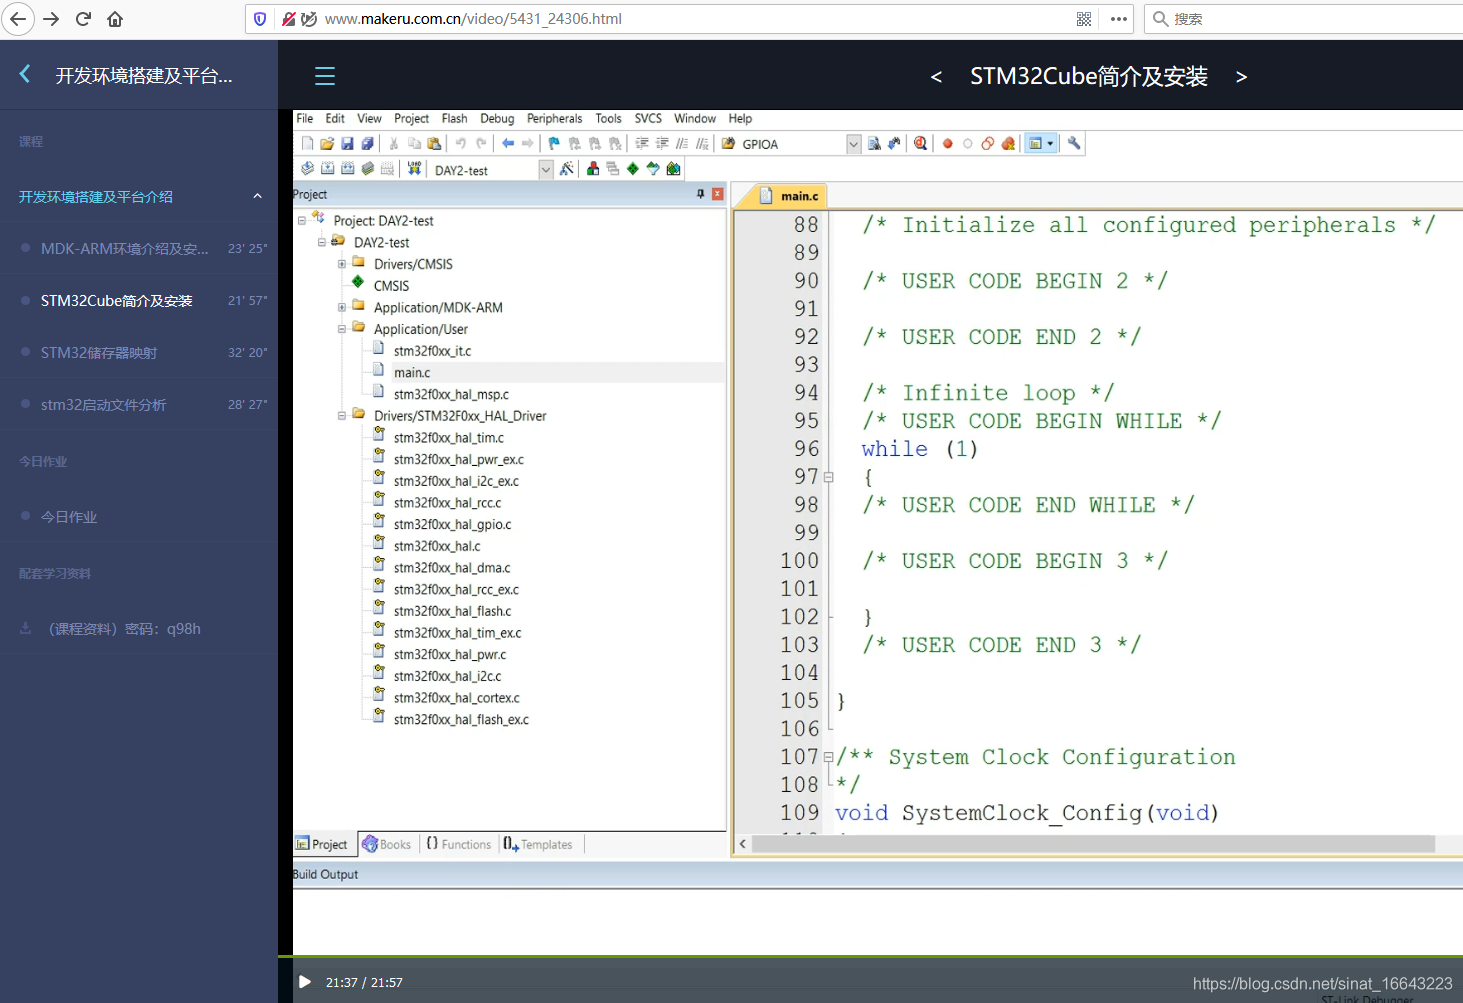1463x1003 pixels.
Task: Click the QR code icon in address bar
Action: [1084, 19]
